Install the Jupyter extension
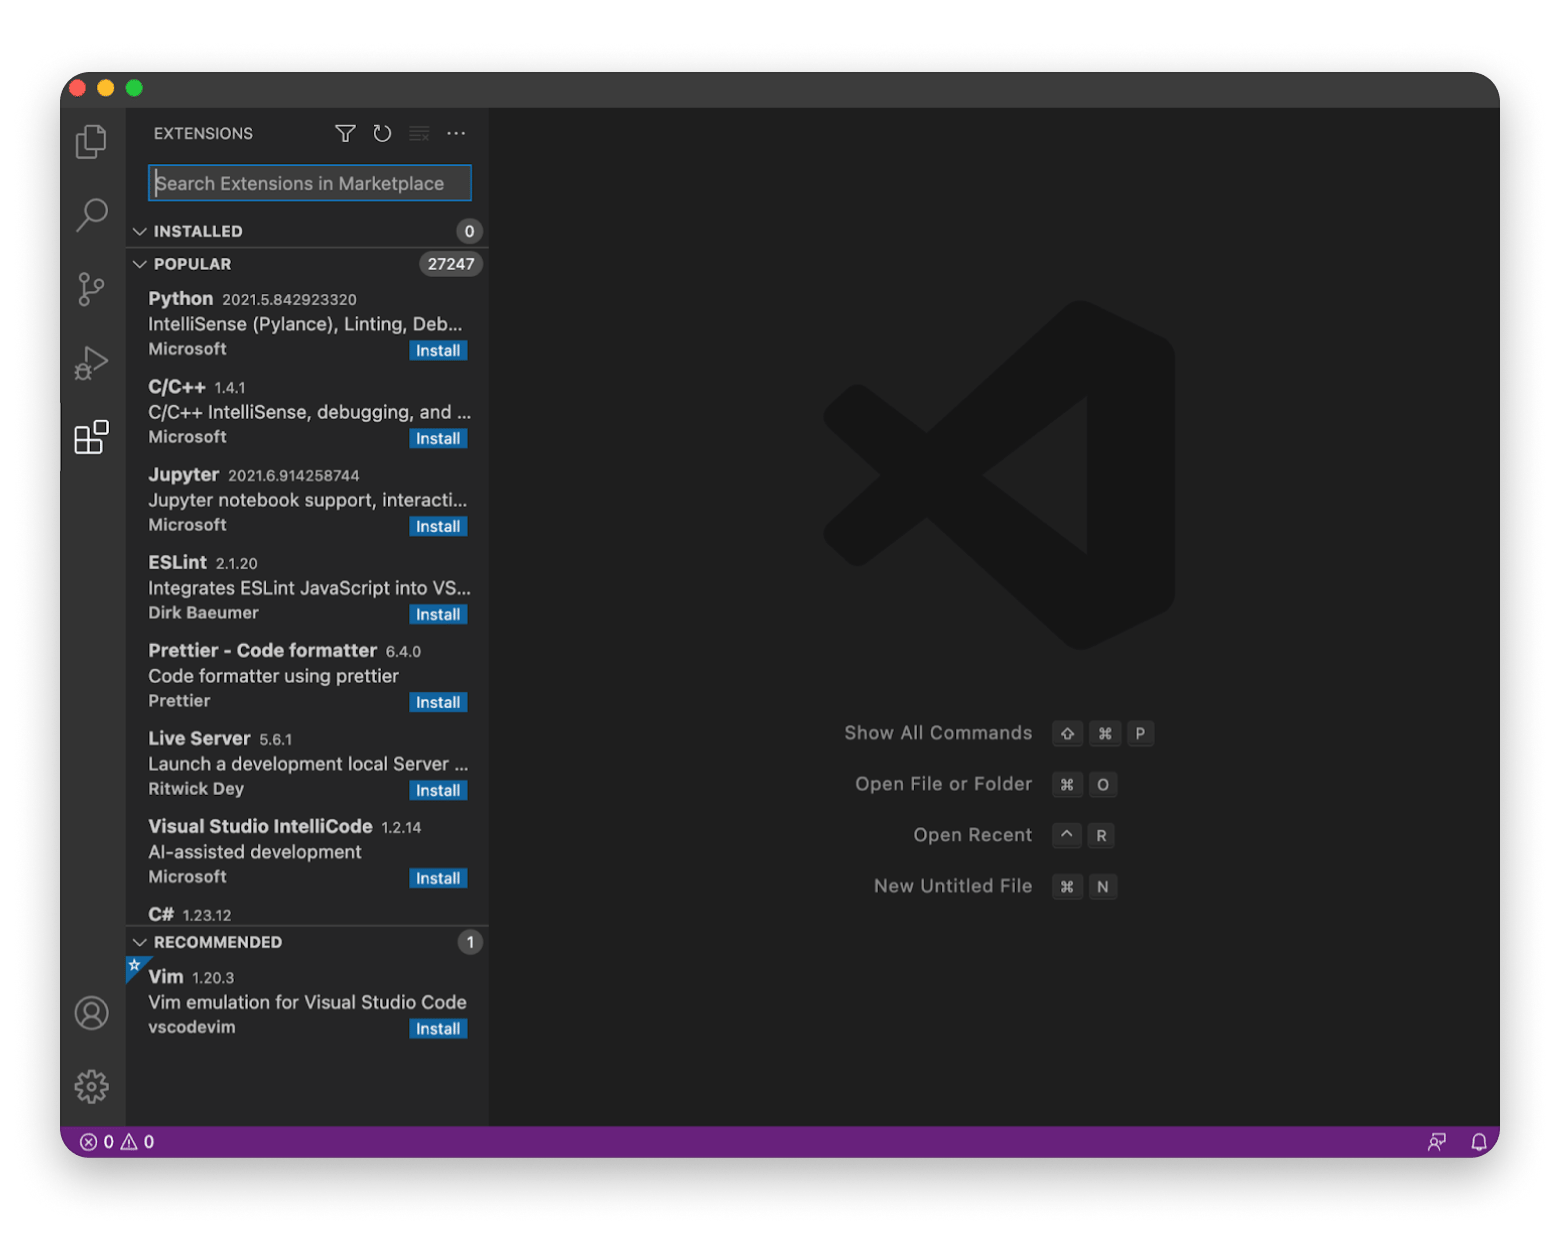The height and width of the screenshot is (1238, 1560). point(438,527)
